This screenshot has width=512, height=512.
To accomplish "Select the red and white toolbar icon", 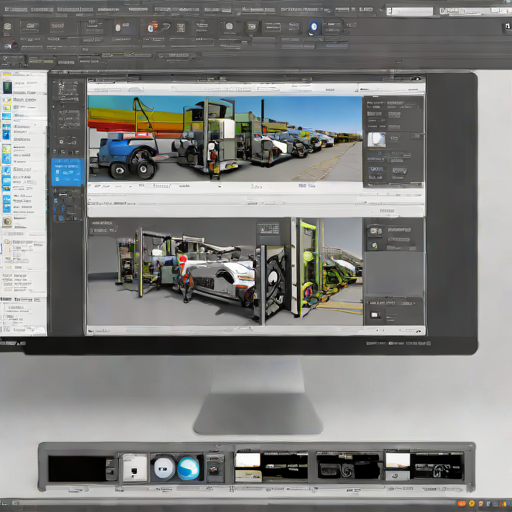I will (x=152, y=27).
